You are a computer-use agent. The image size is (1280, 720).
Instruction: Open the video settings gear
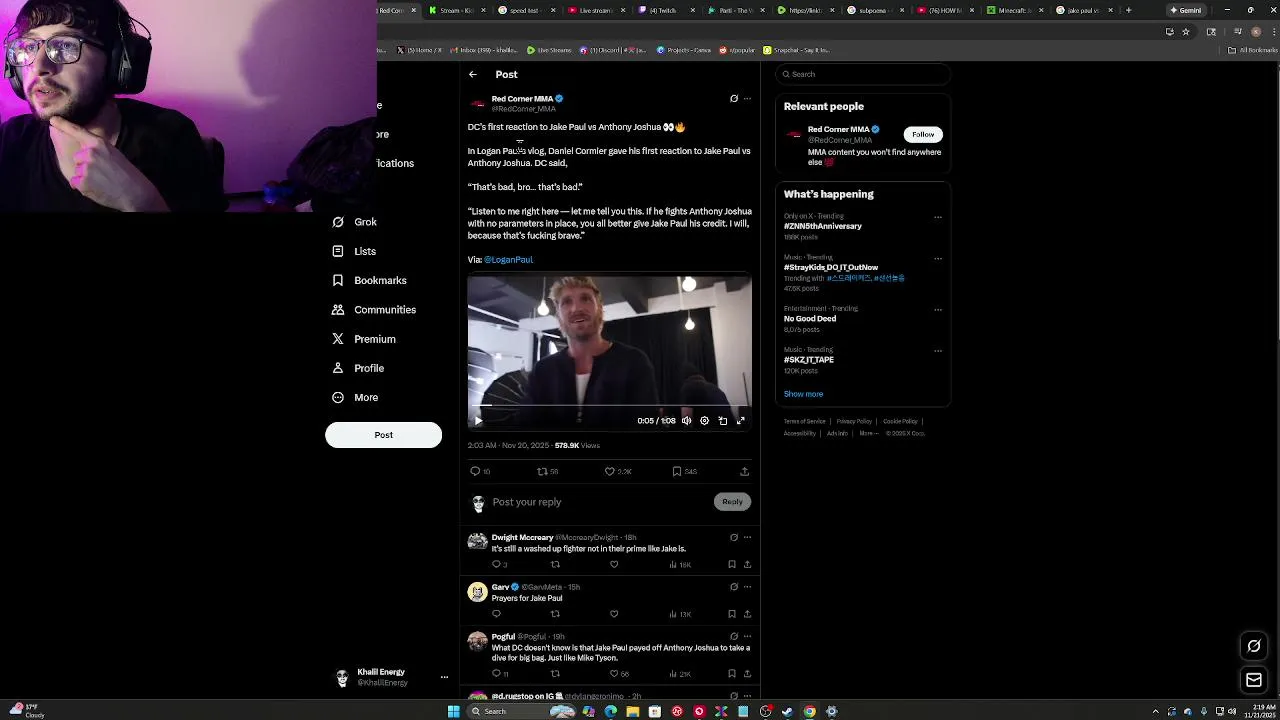(x=704, y=421)
